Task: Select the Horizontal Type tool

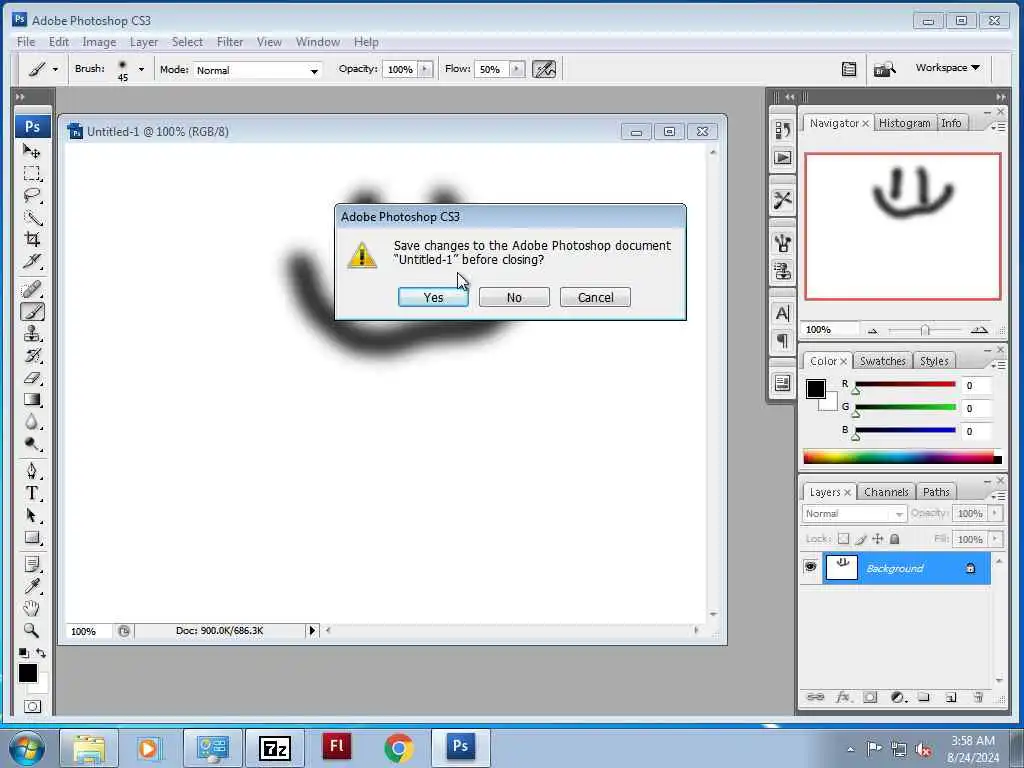Action: (x=31, y=493)
